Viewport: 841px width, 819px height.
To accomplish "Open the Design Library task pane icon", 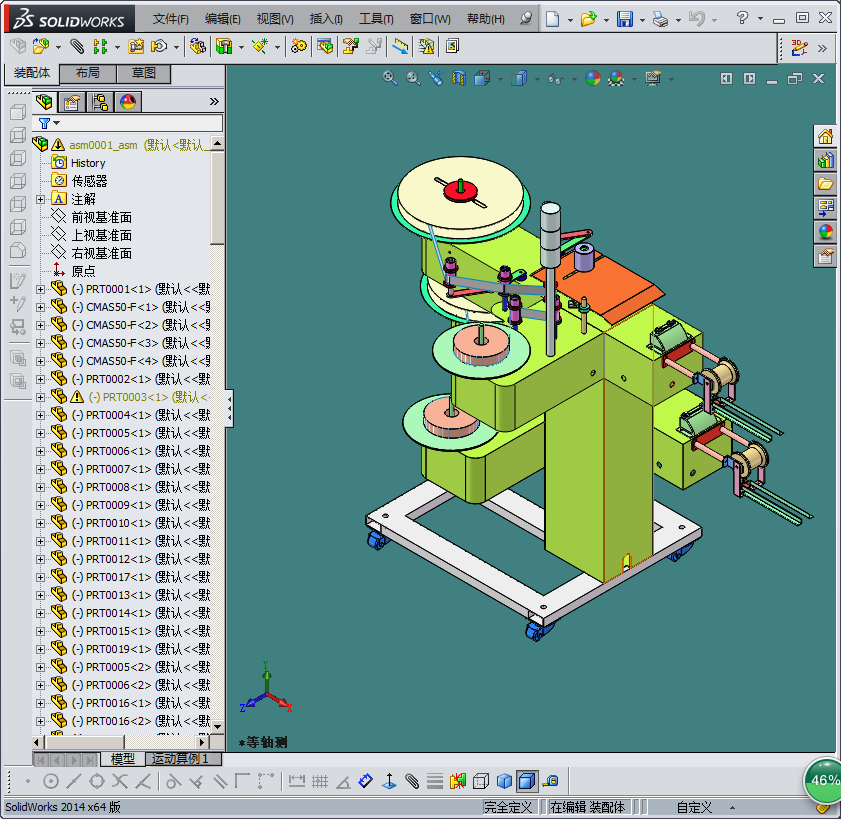I will [x=825, y=160].
